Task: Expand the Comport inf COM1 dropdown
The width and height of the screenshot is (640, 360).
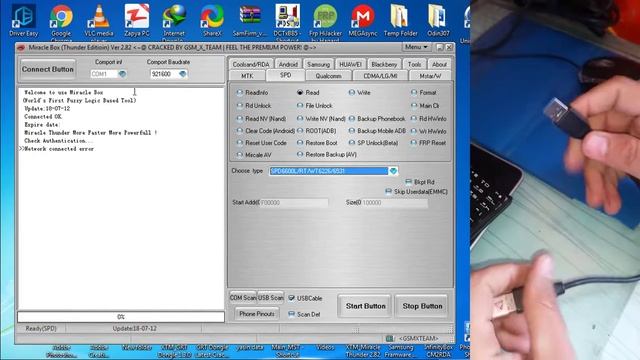Action: tap(122, 74)
